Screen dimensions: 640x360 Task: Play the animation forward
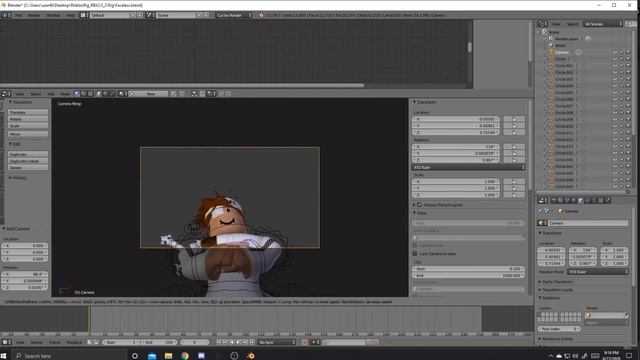click(239, 342)
